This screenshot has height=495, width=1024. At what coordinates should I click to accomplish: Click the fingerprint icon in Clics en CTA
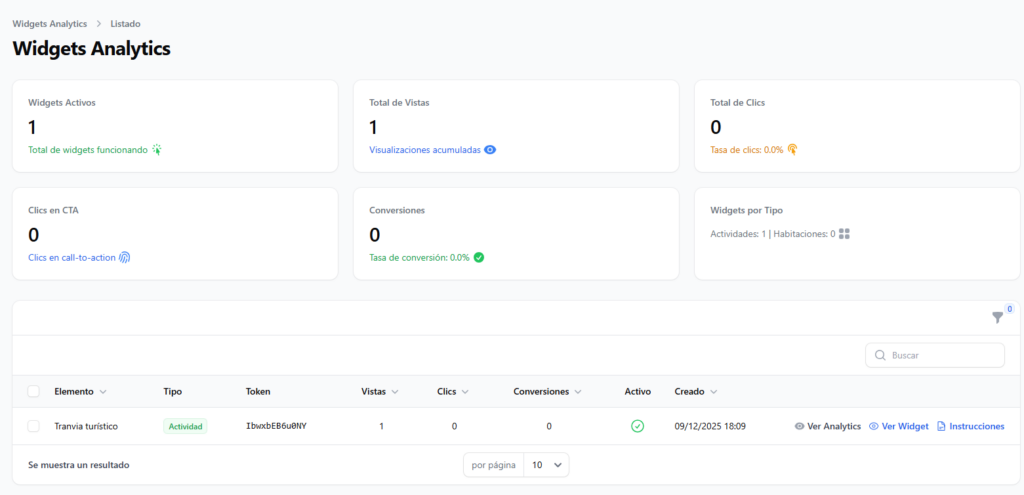coord(125,257)
